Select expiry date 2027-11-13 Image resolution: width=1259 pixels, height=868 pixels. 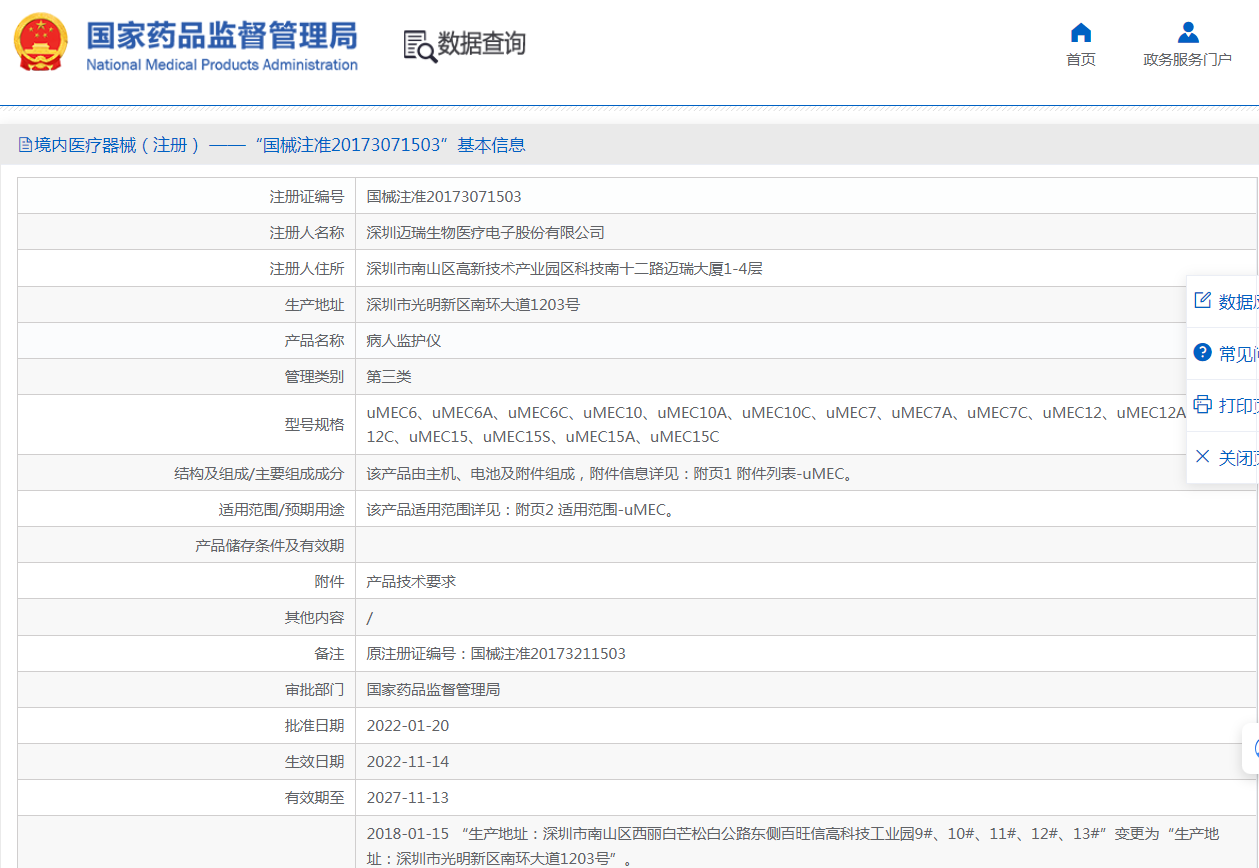click(408, 798)
